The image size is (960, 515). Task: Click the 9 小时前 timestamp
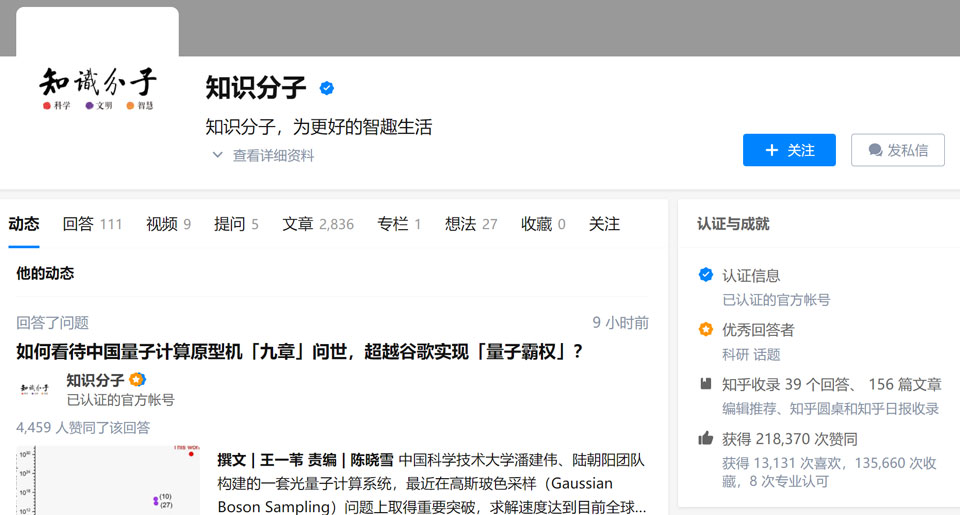pyautogui.click(x=620, y=323)
